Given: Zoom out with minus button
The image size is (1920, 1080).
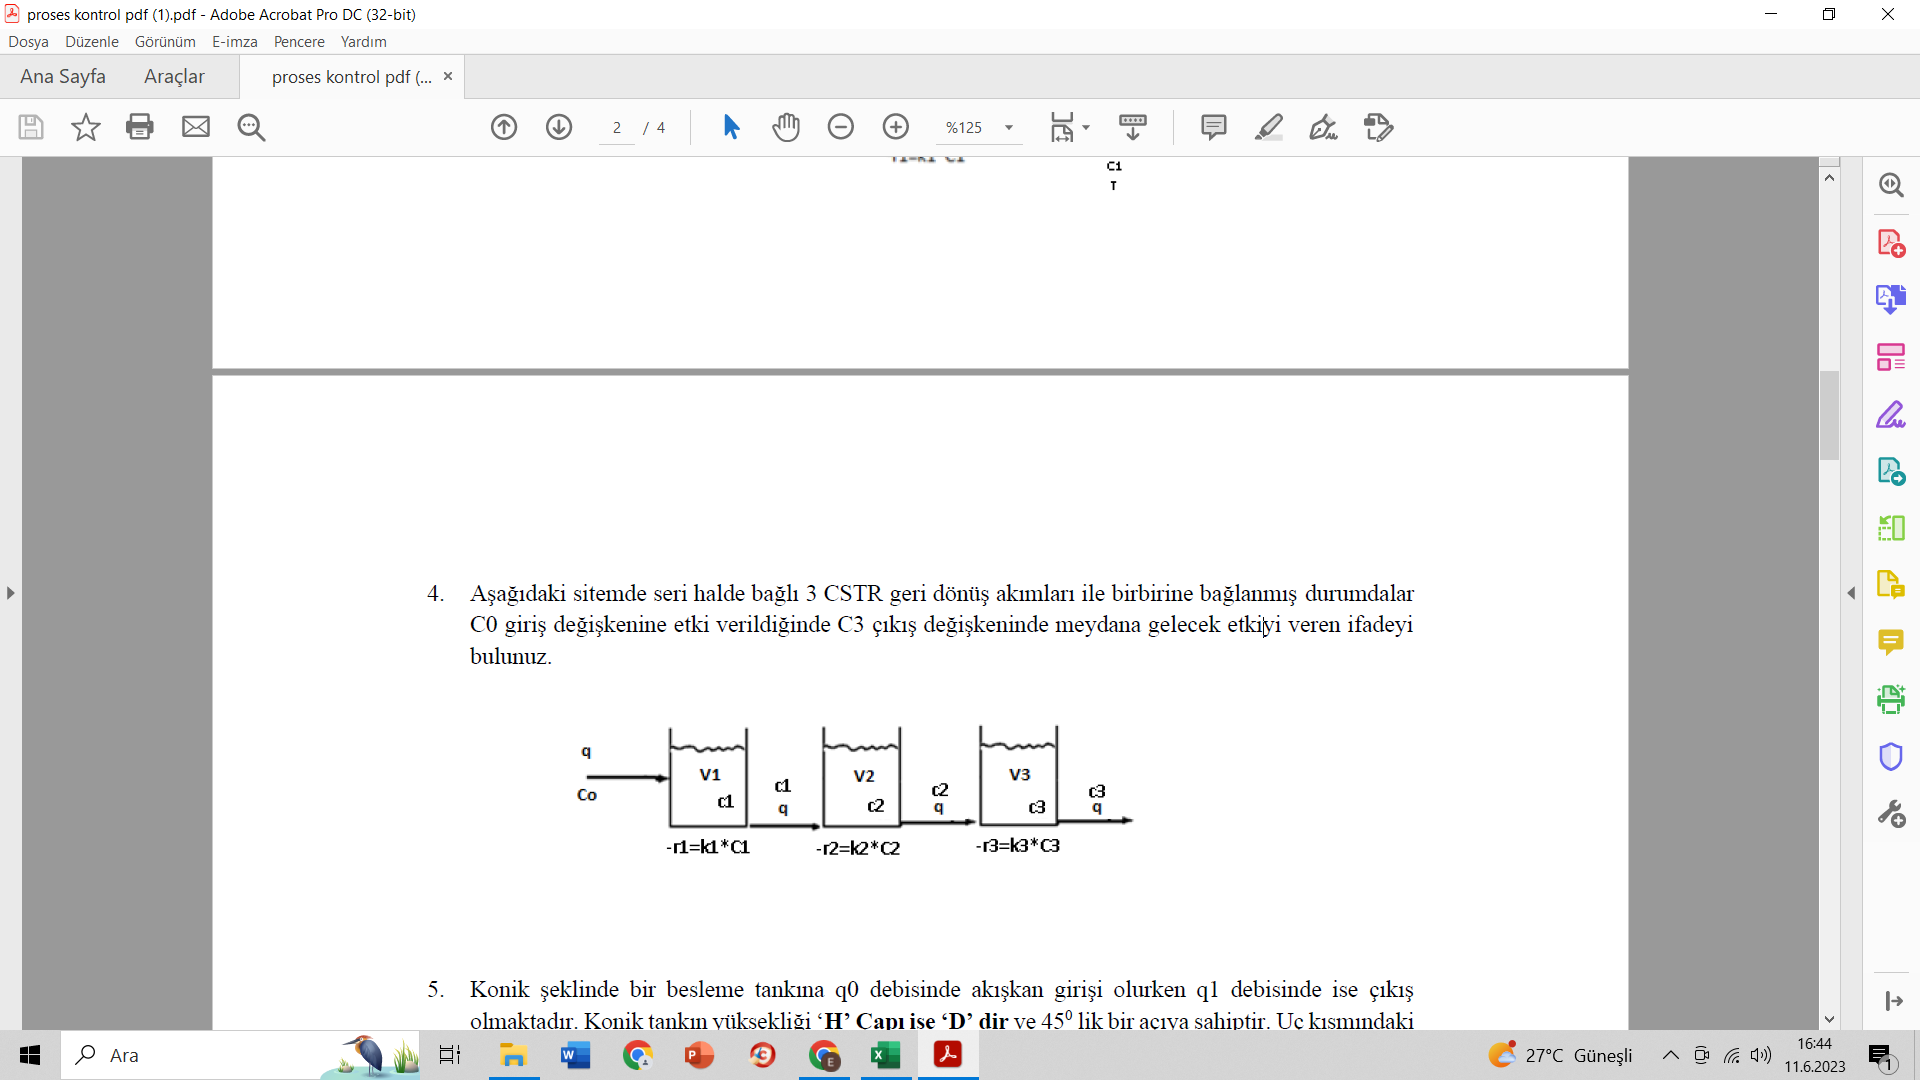Looking at the screenshot, I should [x=841, y=127].
